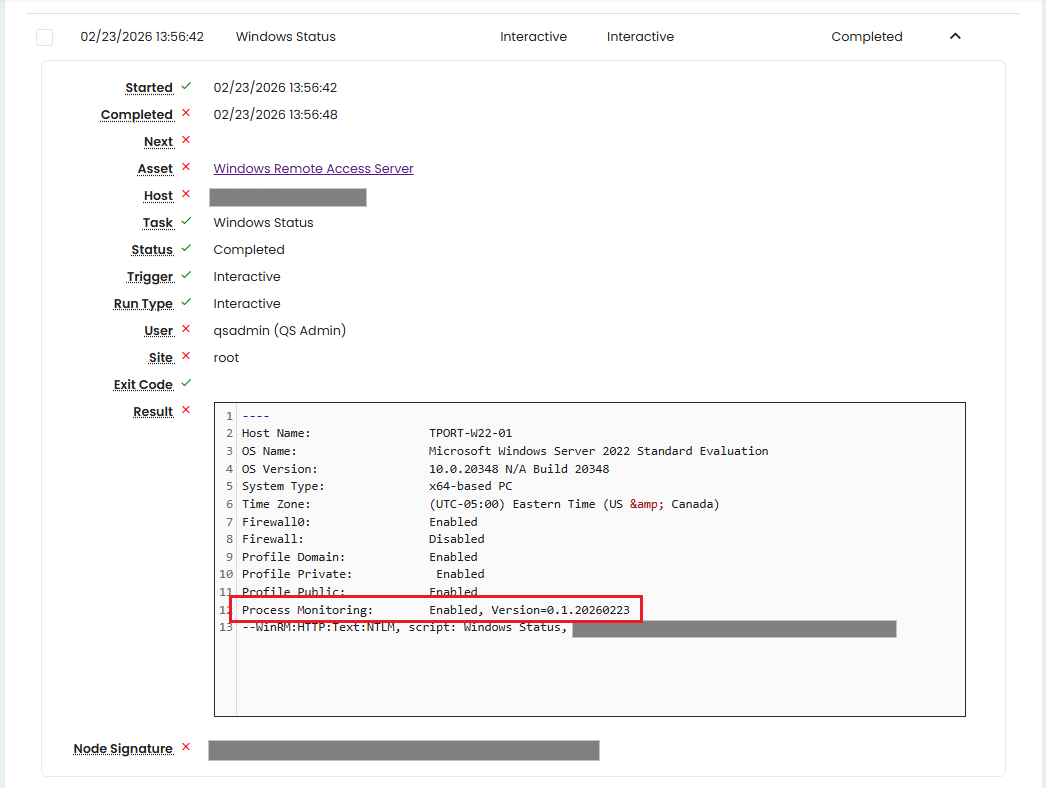Click the red X beside User
The width and height of the screenshot is (1046, 788).
[x=186, y=330]
